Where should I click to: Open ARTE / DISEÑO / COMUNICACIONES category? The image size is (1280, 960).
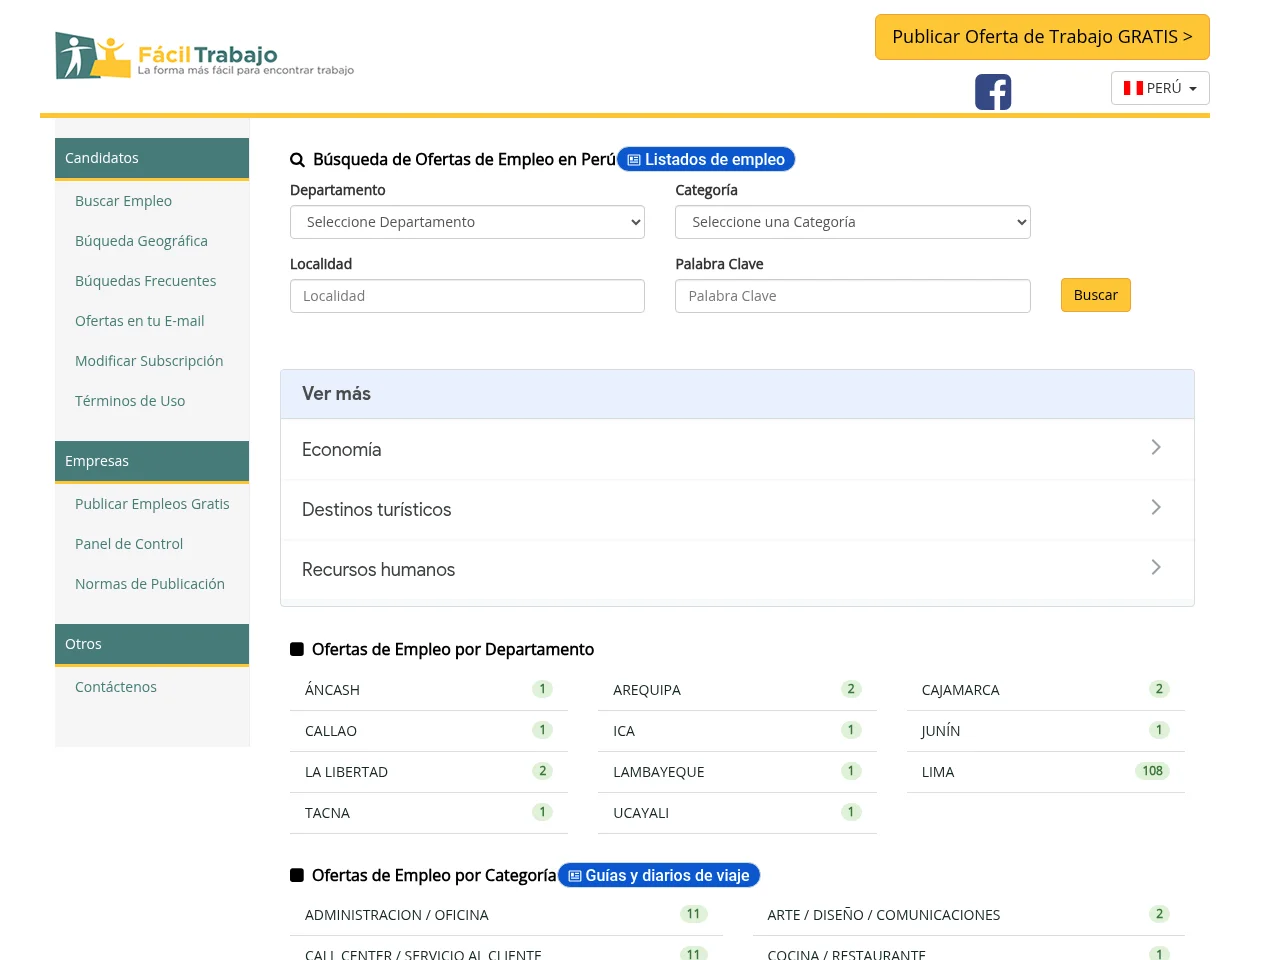[969, 915]
